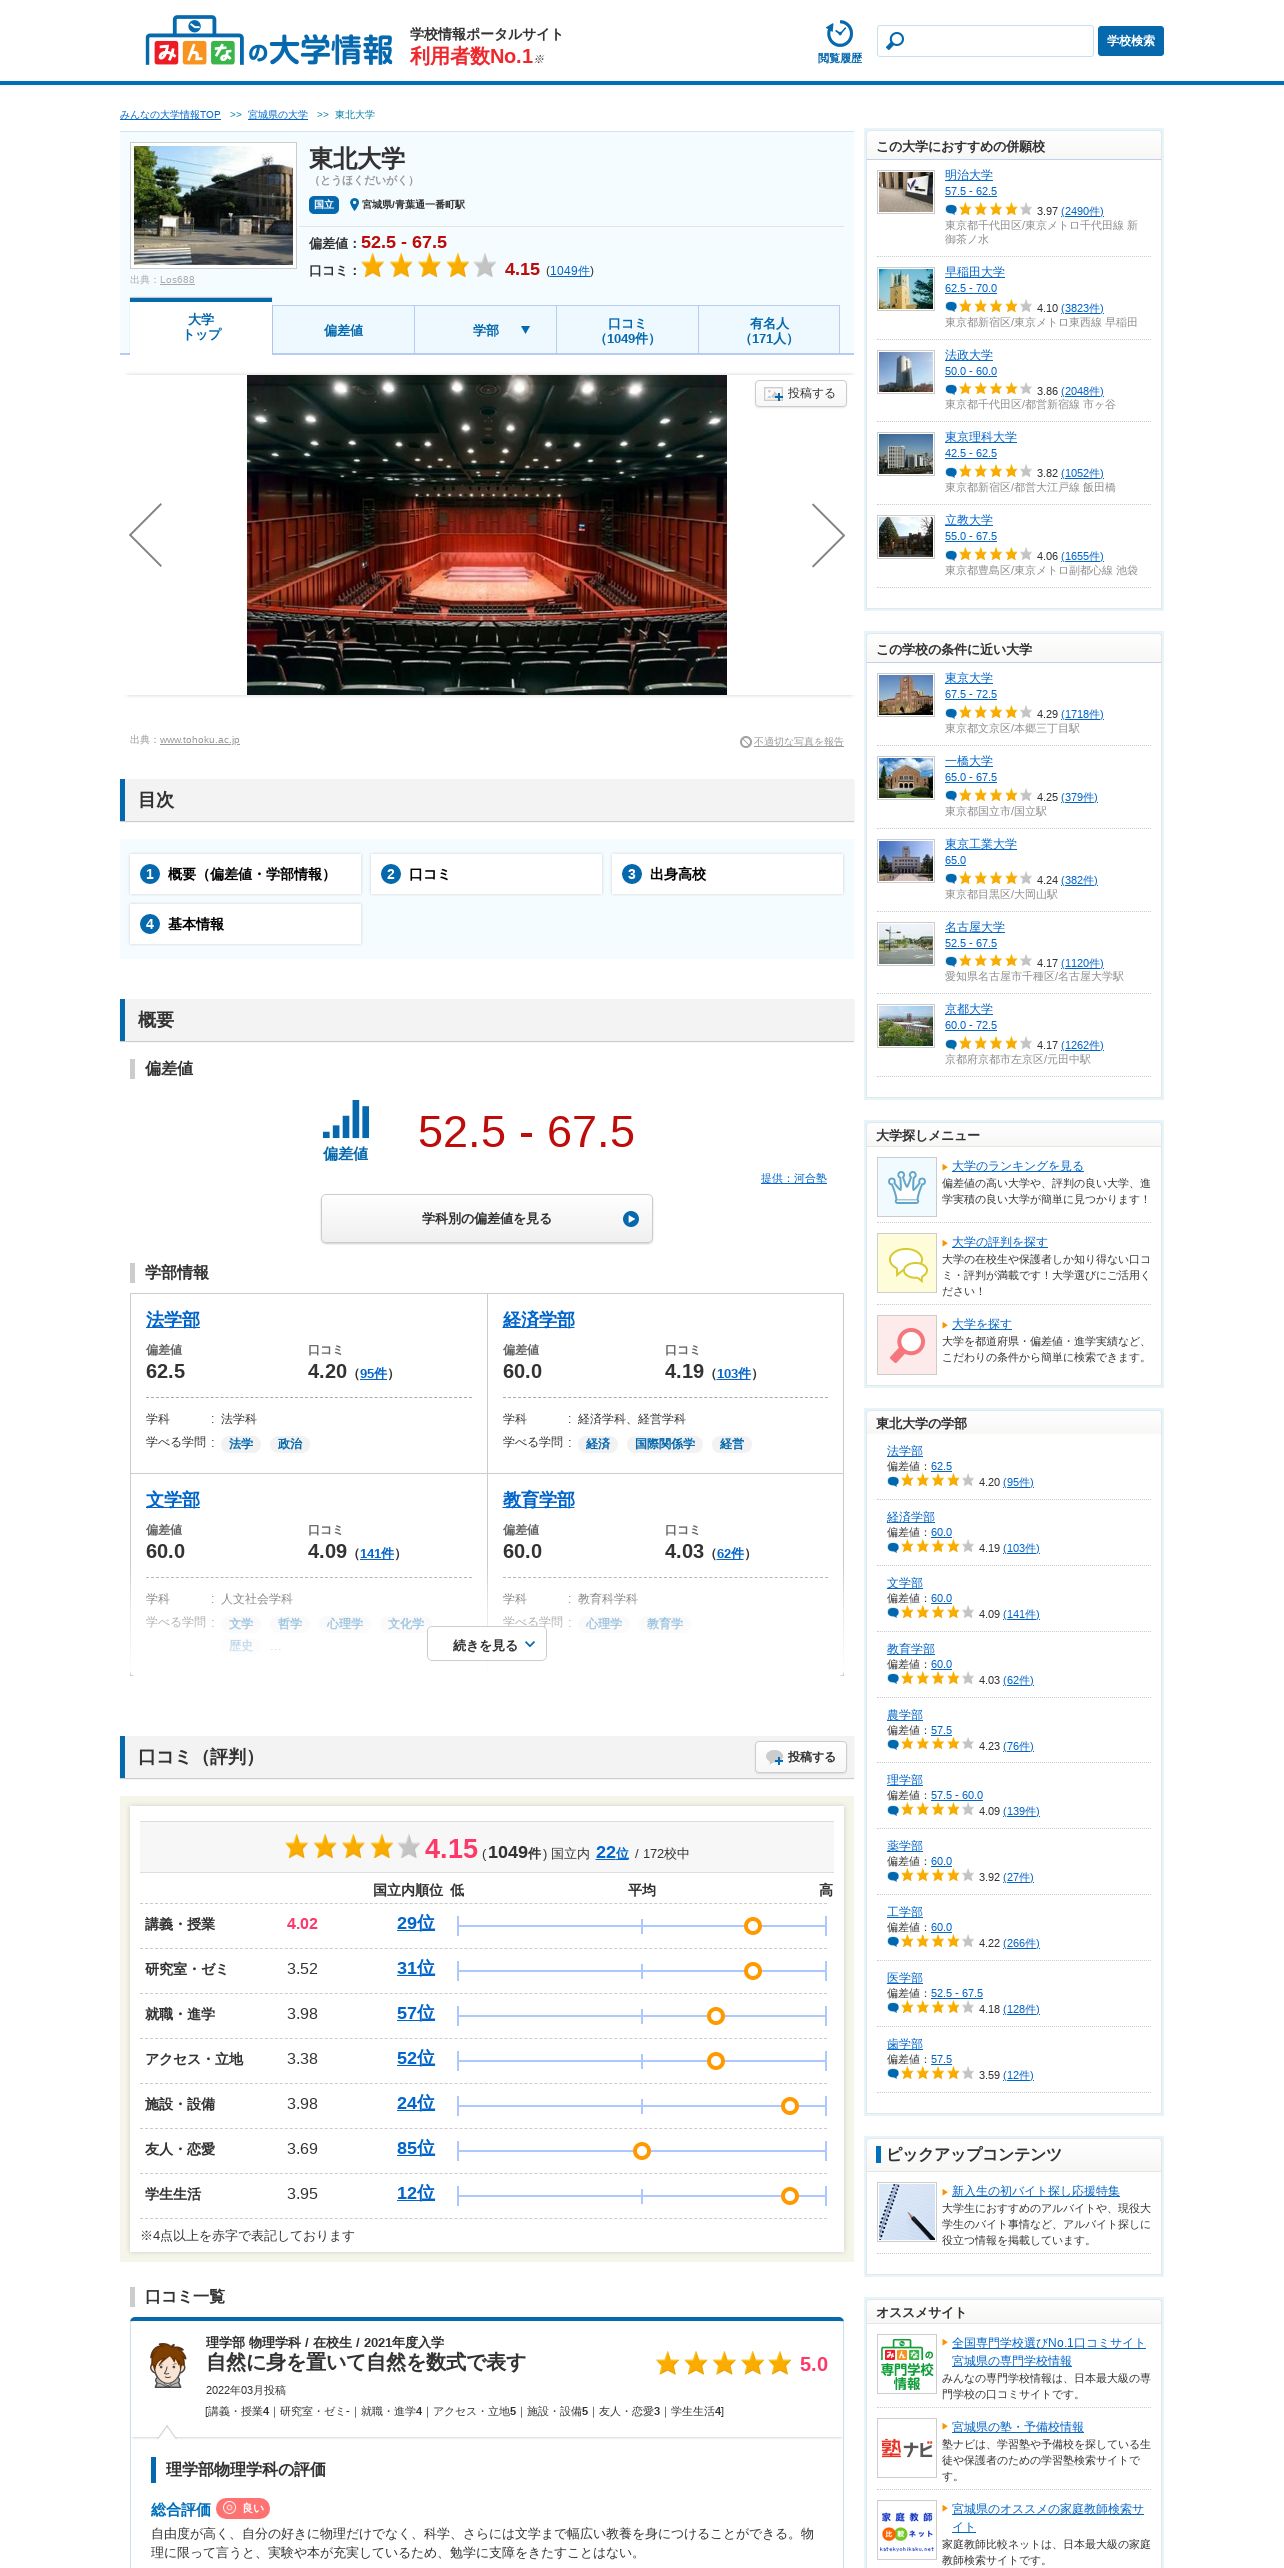Image resolution: width=1284 pixels, height=2568 pixels.
Task: Open the review title 自然に身を置いて自然を数式で表す
Action: pyautogui.click(x=366, y=2362)
